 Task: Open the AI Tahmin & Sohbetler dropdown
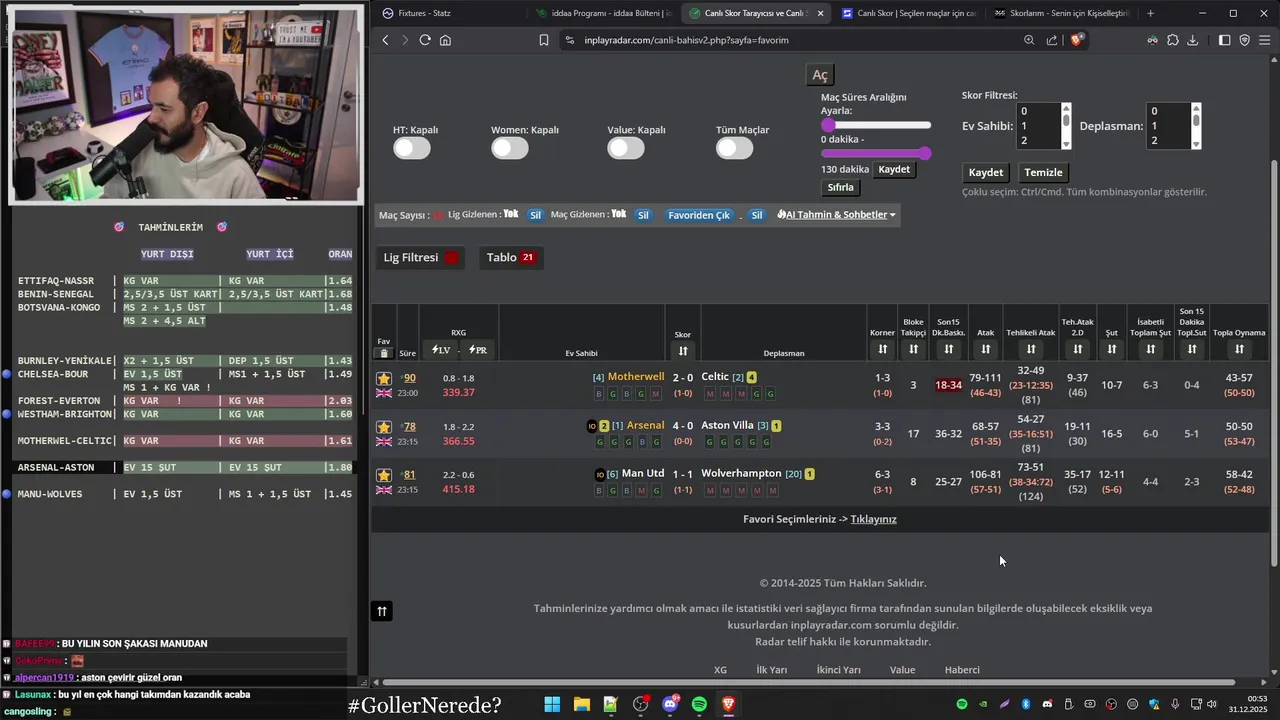tap(836, 215)
